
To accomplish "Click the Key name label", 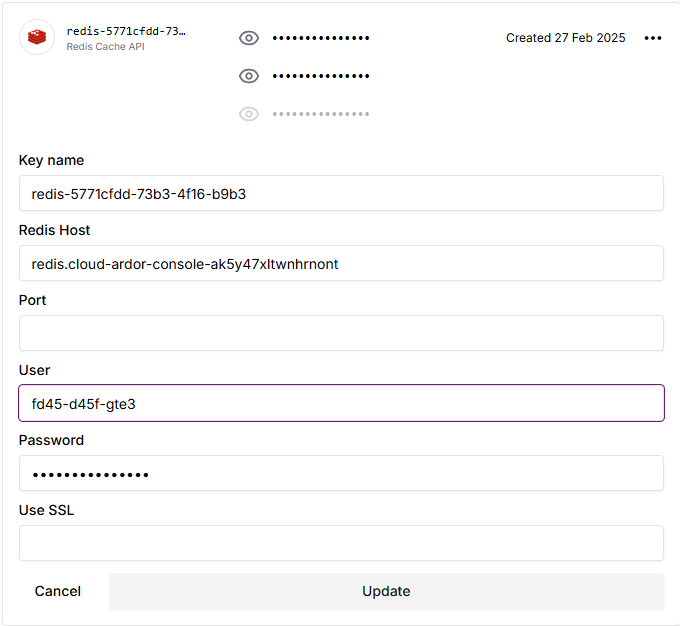I will click(51, 161).
